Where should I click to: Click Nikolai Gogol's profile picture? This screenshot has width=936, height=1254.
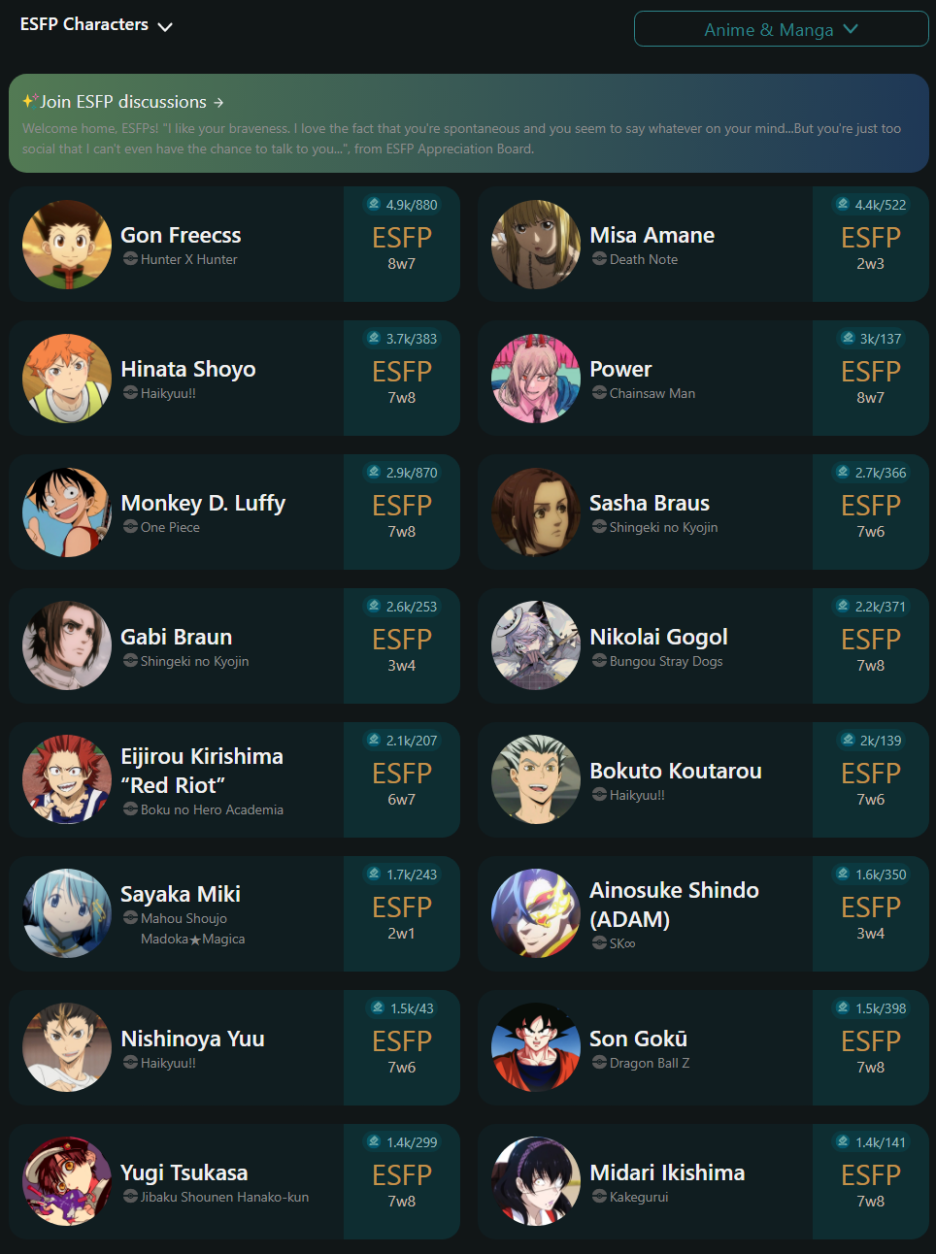[536, 646]
